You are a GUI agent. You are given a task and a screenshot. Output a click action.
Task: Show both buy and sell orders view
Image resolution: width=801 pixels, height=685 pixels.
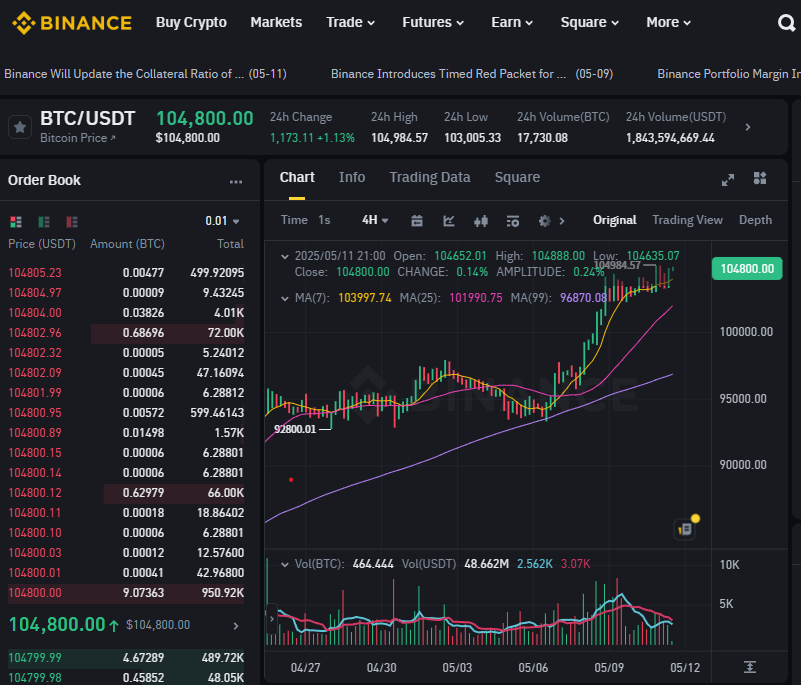tap(16, 222)
